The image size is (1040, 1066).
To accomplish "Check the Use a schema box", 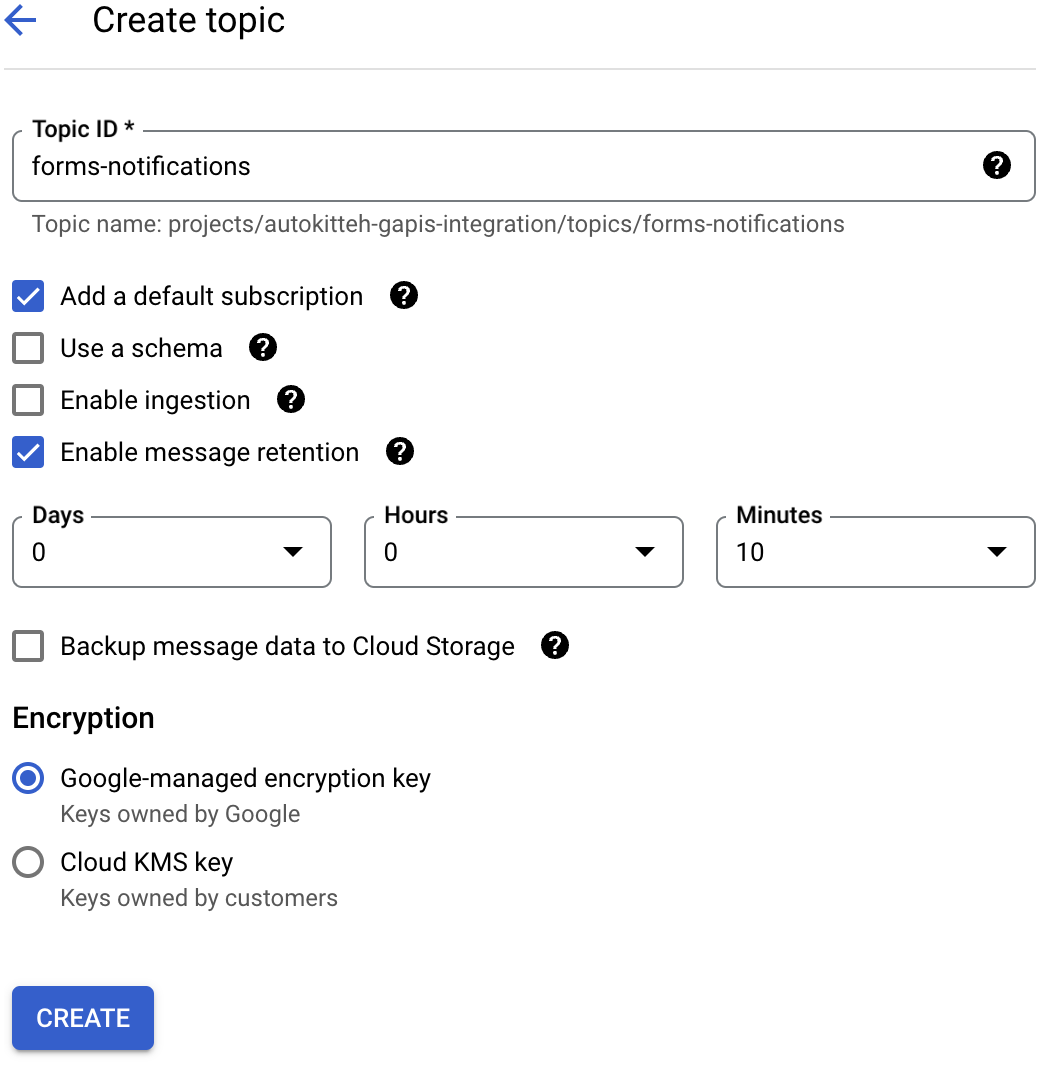I will (x=28, y=348).
